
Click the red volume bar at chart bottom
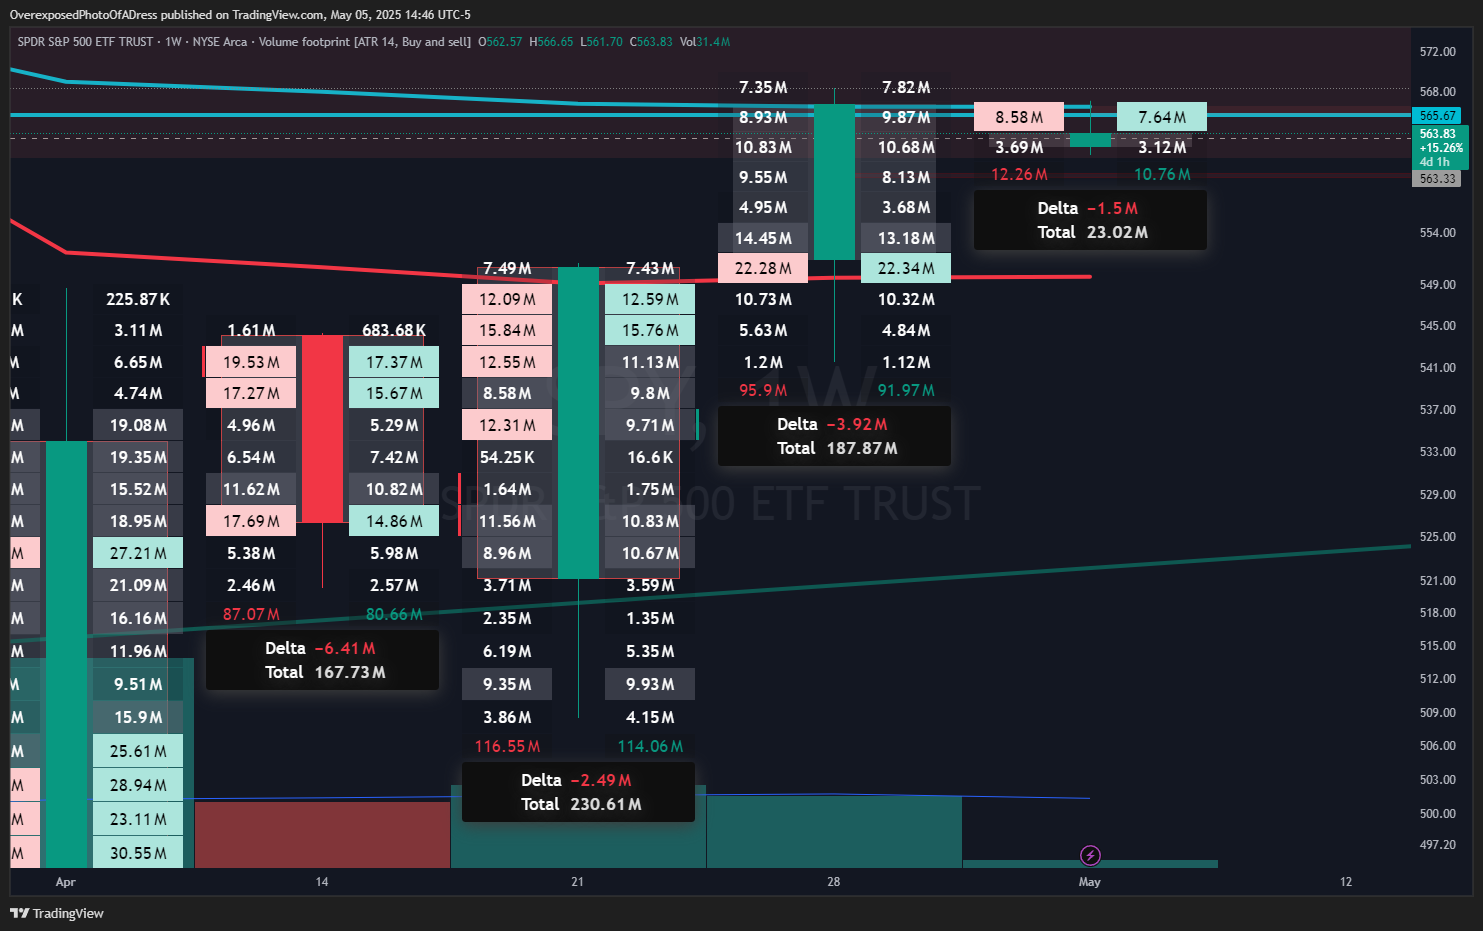[x=322, y=835]
